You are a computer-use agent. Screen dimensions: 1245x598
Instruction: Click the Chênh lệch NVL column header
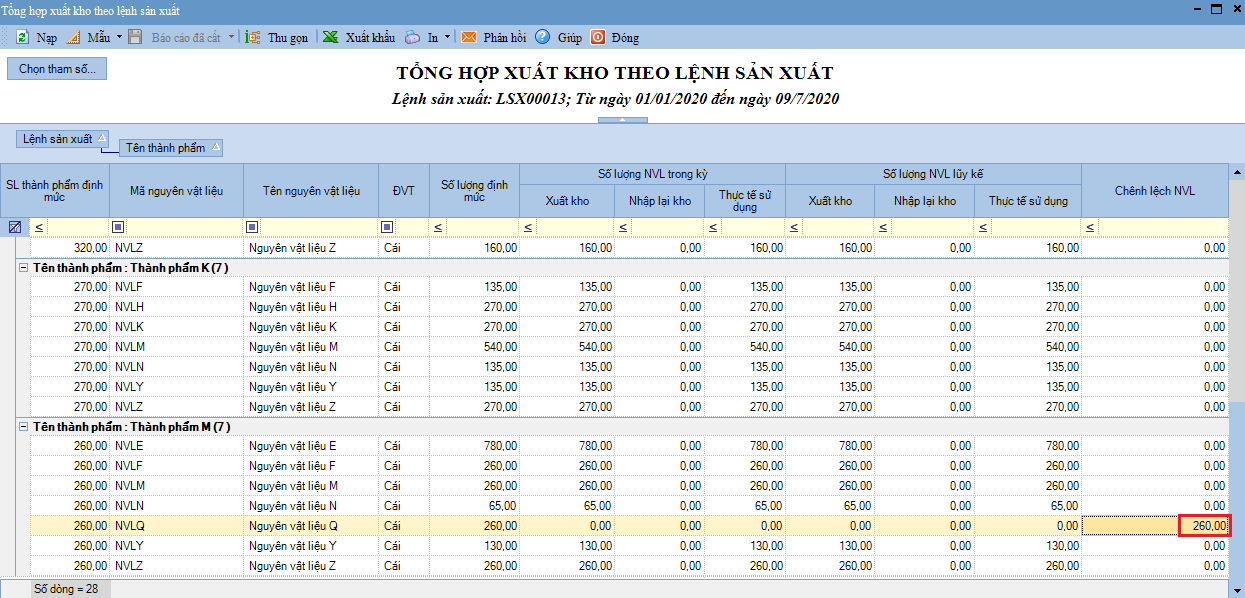coord(1155,190)
